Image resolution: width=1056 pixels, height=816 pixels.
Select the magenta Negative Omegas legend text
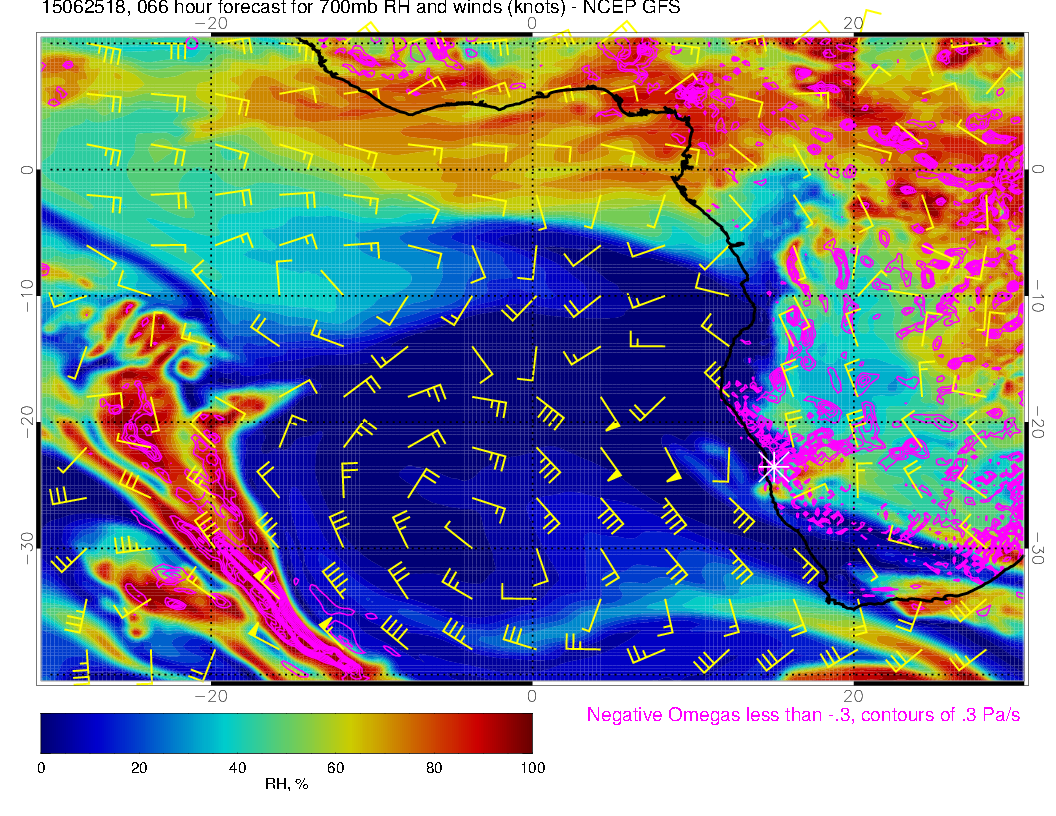click(803, 715)
